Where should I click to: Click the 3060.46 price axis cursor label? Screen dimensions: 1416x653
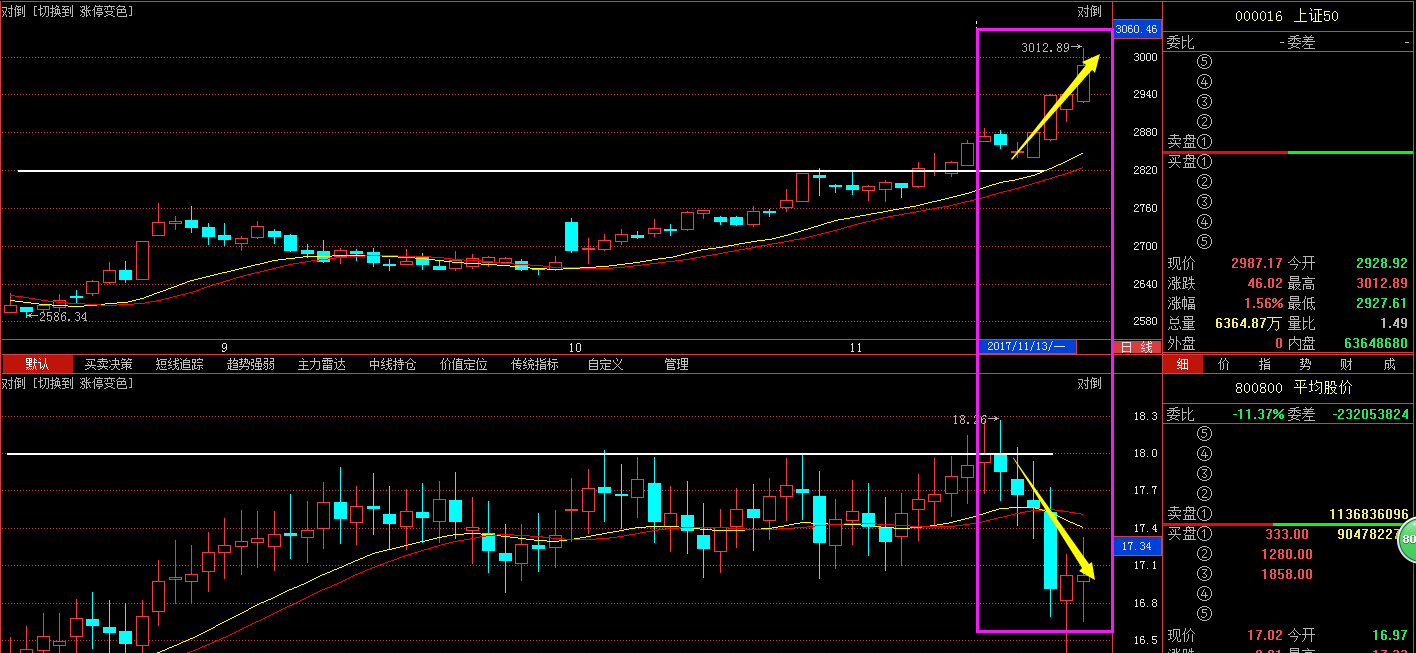point(1136,29)
